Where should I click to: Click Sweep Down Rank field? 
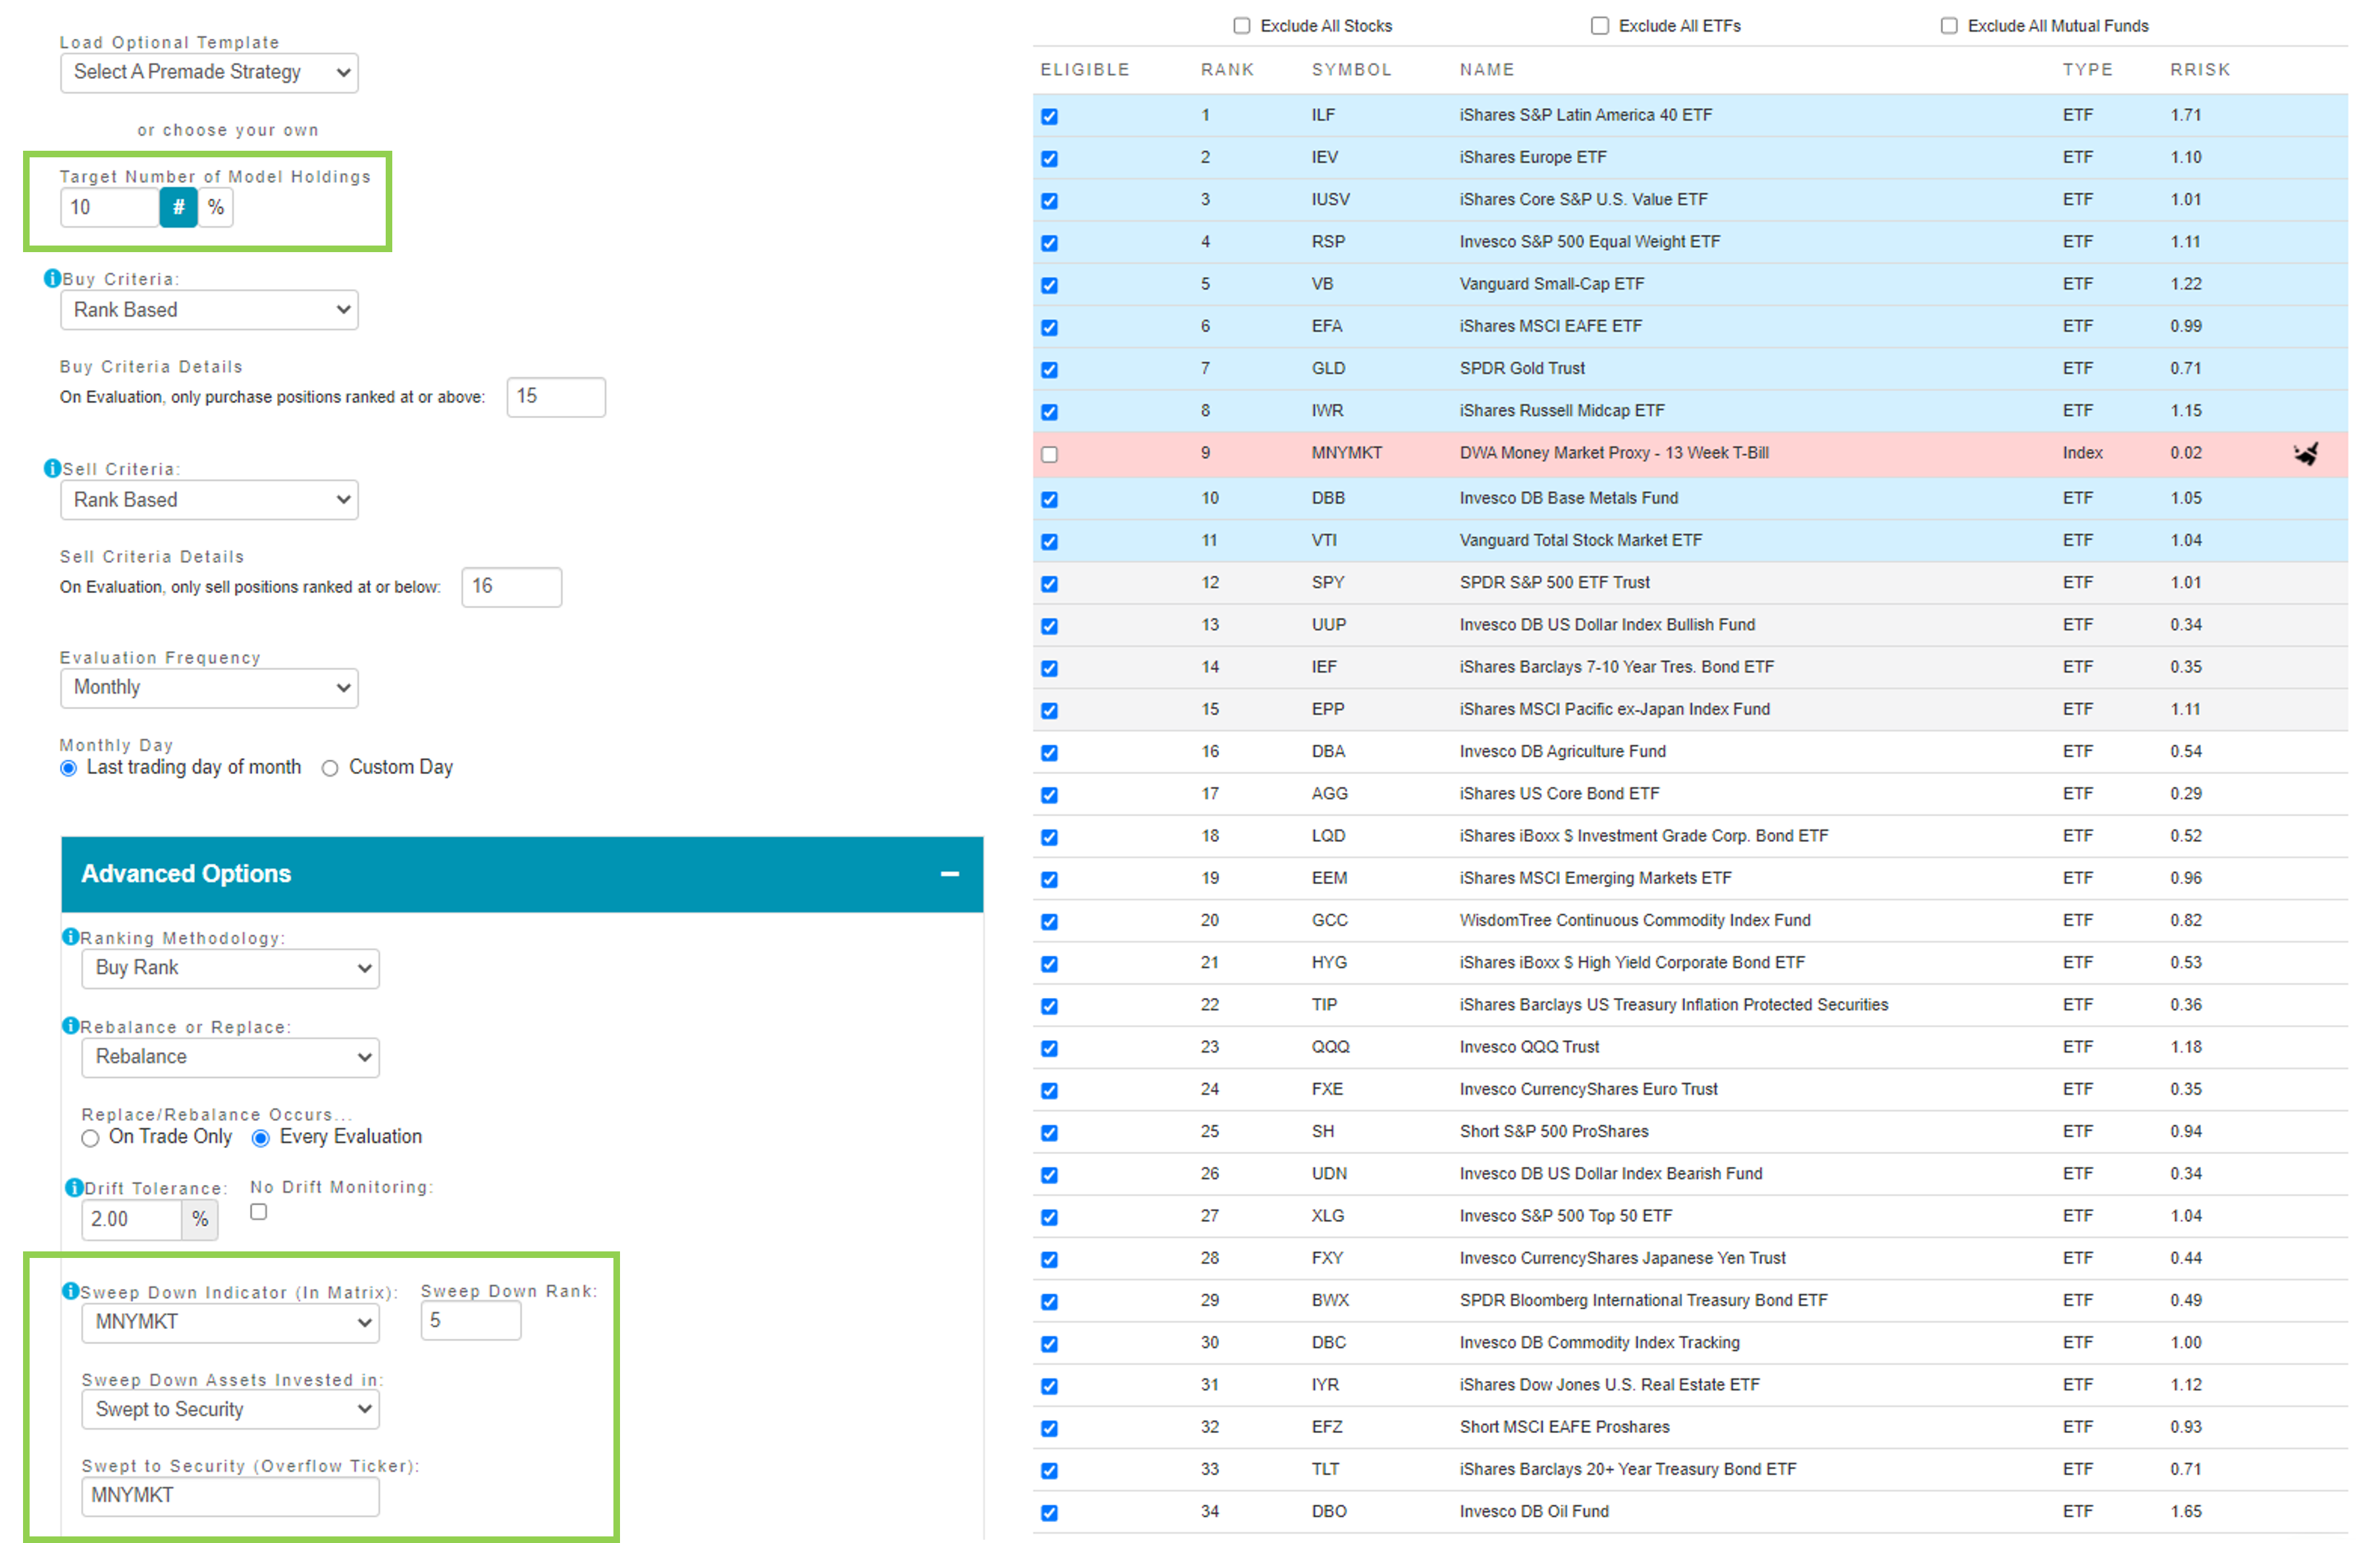(x=471, y=1321)
